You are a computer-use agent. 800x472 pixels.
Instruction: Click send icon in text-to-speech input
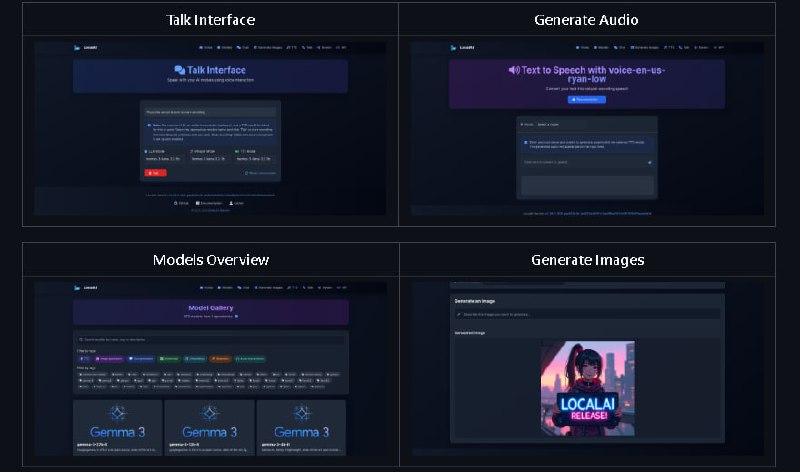(x=649, y=162)
